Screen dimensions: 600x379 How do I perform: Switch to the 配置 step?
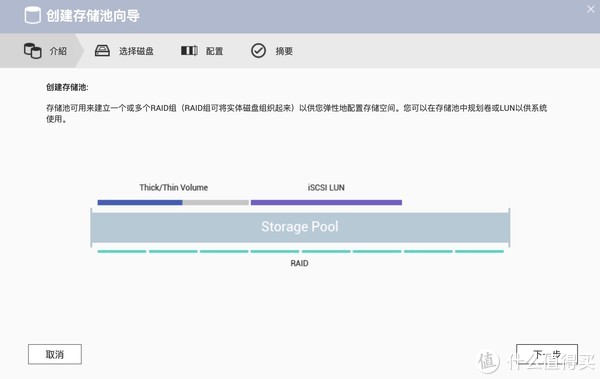pos(202,51)
